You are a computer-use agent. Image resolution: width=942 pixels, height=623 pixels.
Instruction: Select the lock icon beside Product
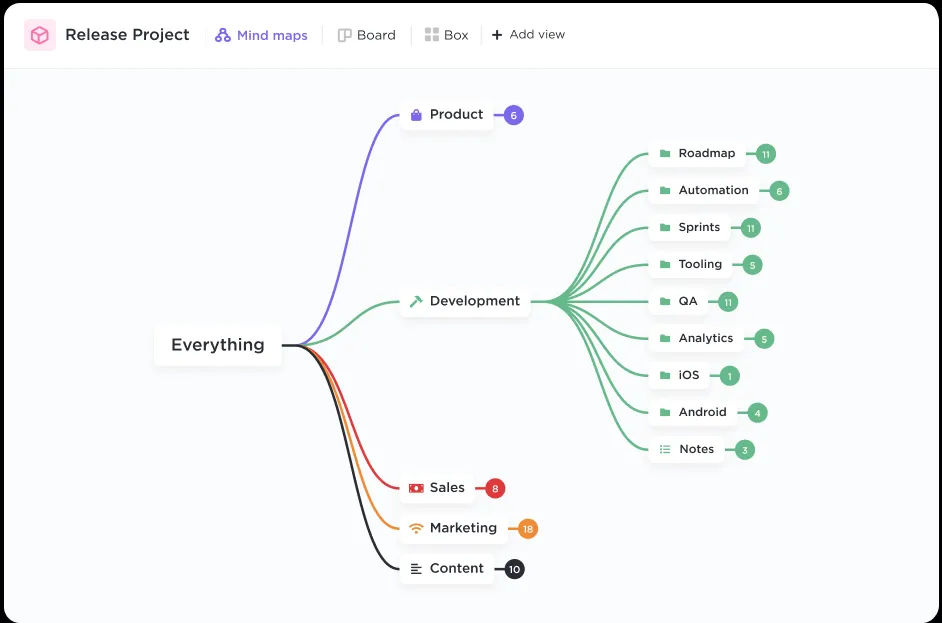[415, 114]
